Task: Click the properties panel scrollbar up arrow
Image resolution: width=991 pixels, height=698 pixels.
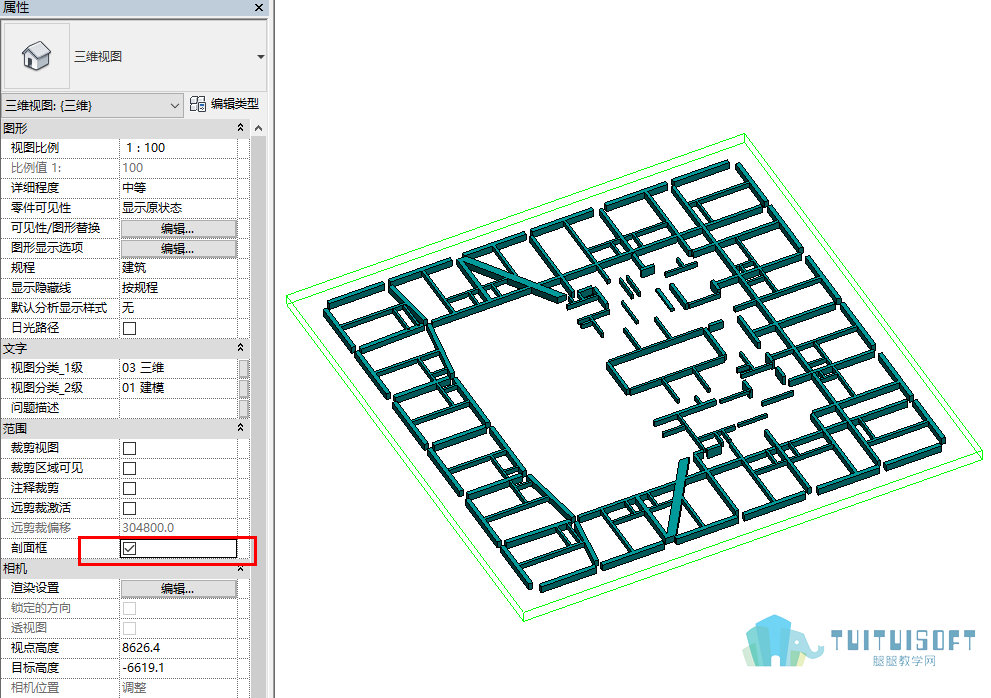Action: 258,128
